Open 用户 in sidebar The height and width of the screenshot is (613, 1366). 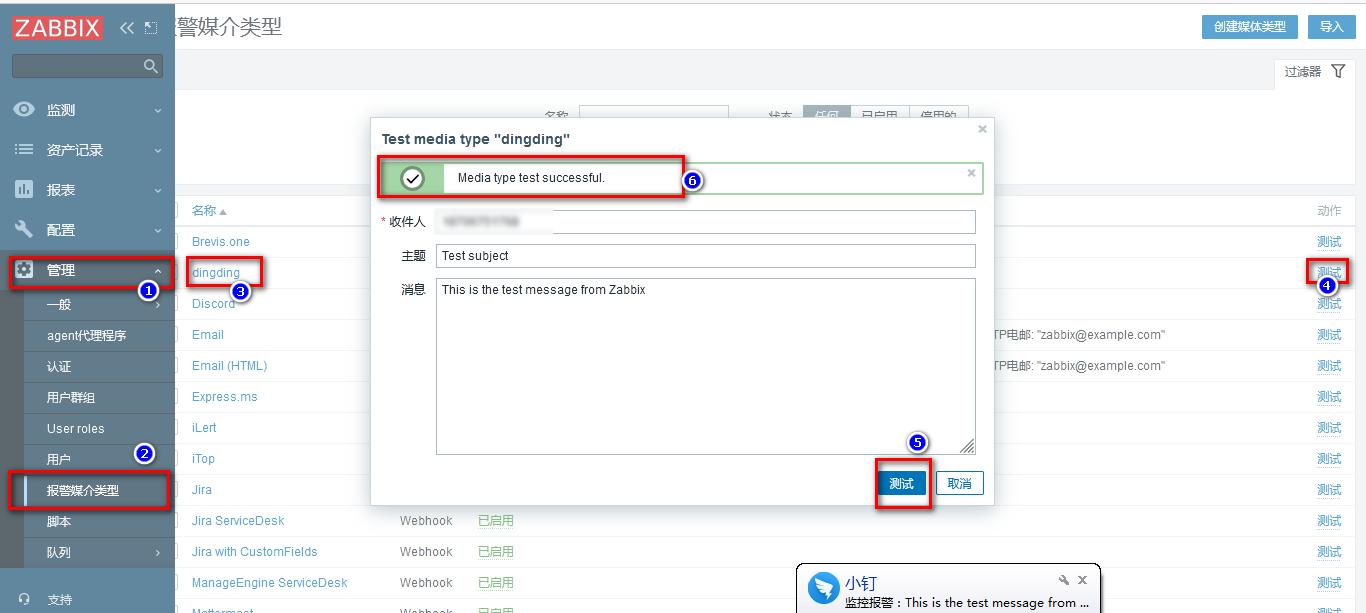click(59, 459)
